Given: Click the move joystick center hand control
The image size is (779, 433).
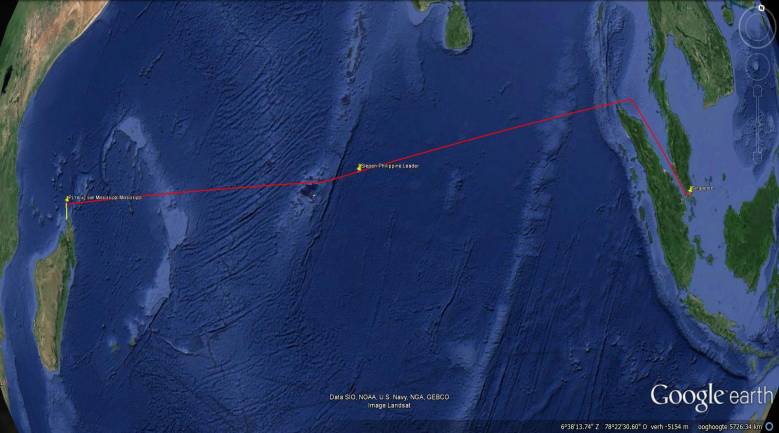Looking at the screenshot, I should [x=757, y=67].
